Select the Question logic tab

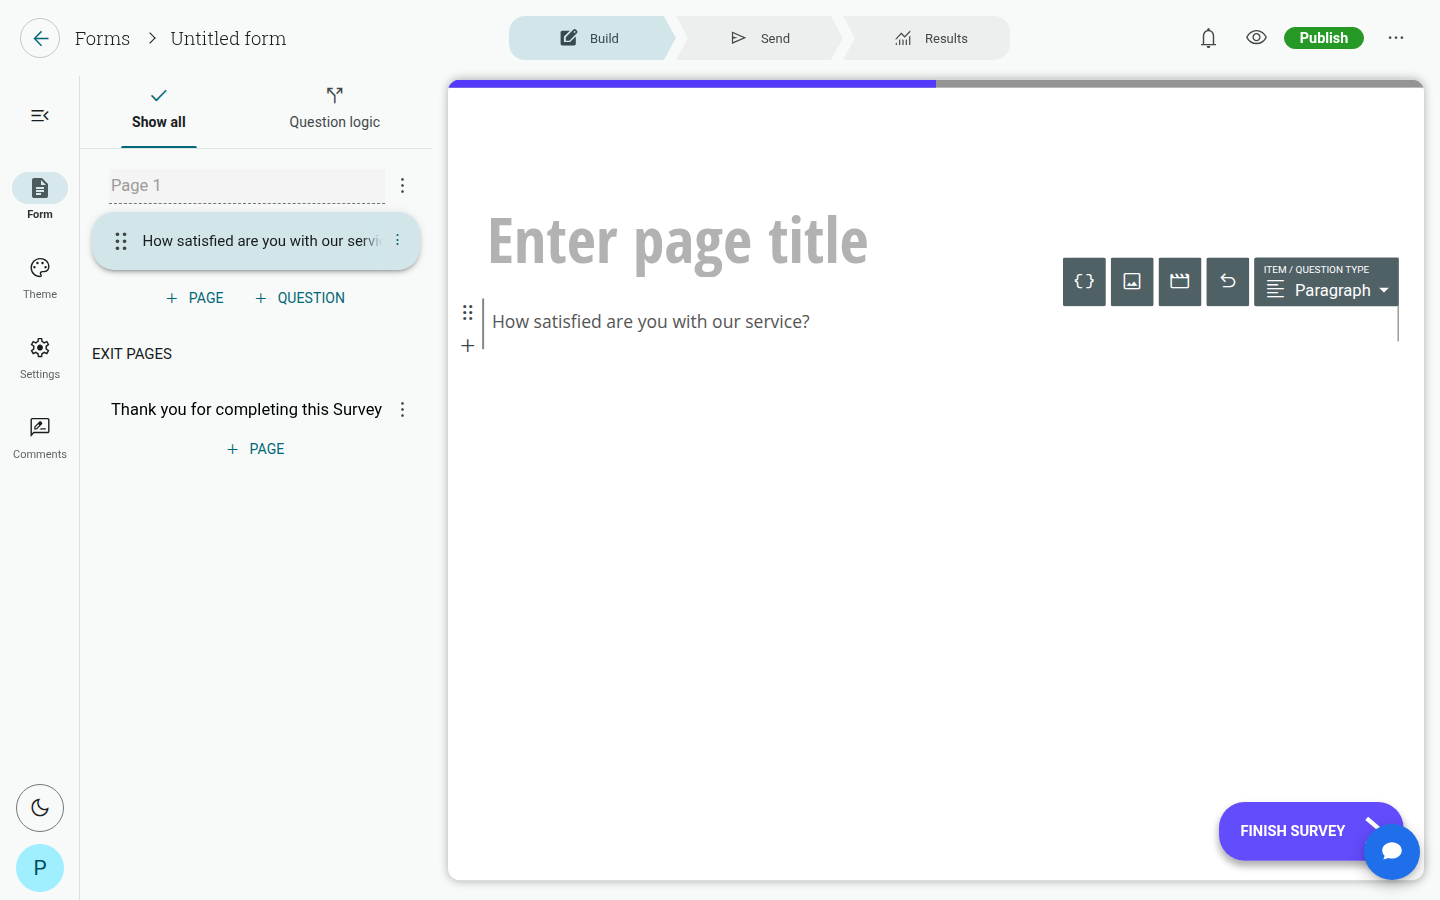(334, 110)
